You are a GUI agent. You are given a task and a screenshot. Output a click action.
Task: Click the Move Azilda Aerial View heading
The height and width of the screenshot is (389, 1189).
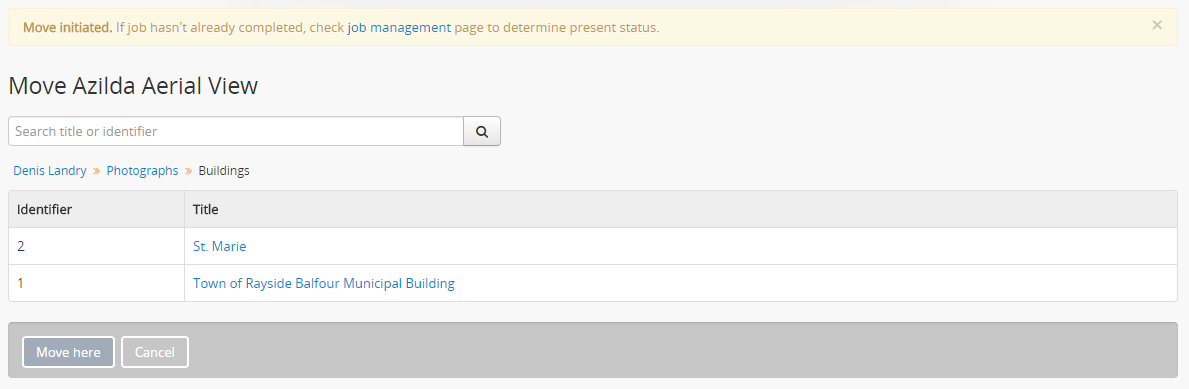pyautogui.click(x=133, y=86)
